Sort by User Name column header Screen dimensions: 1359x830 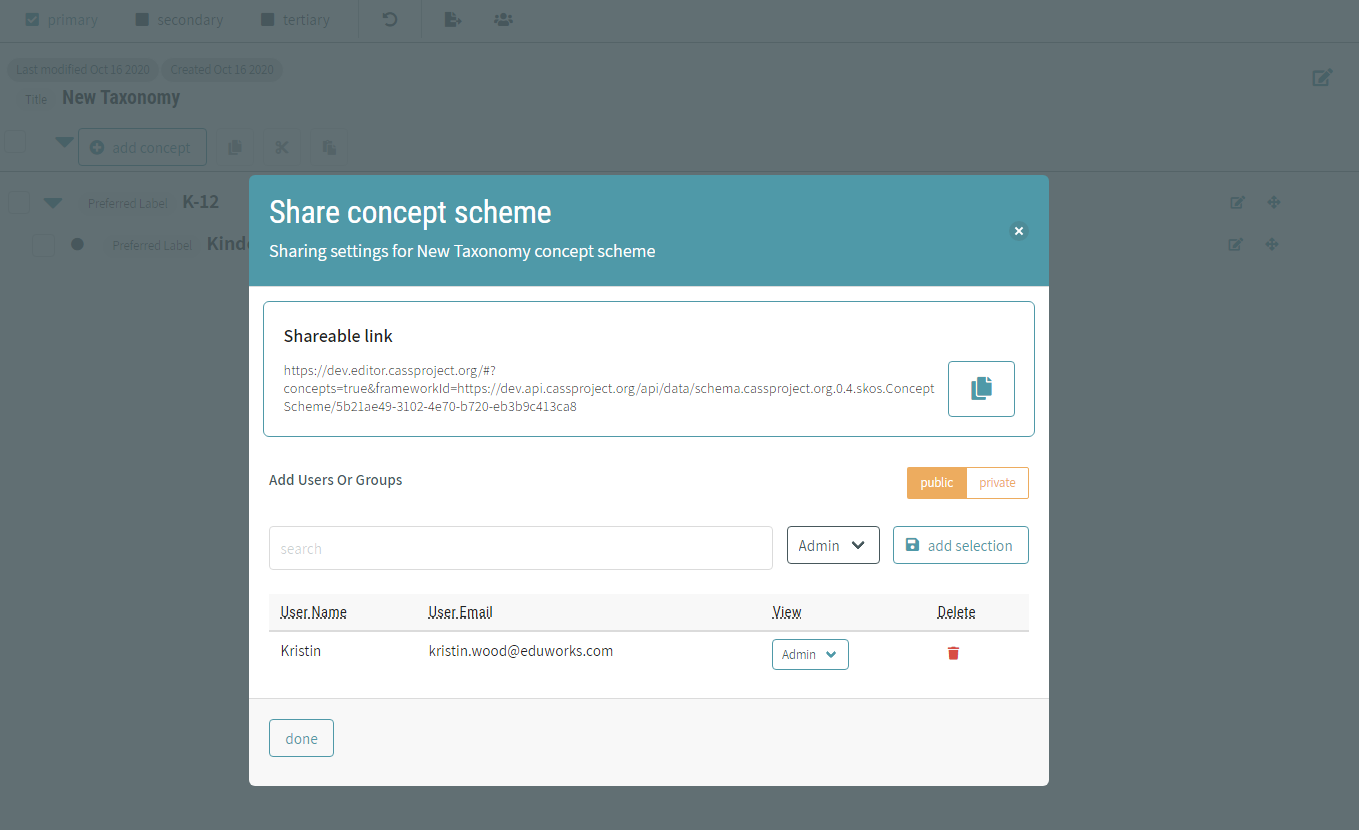click(314, 612)
